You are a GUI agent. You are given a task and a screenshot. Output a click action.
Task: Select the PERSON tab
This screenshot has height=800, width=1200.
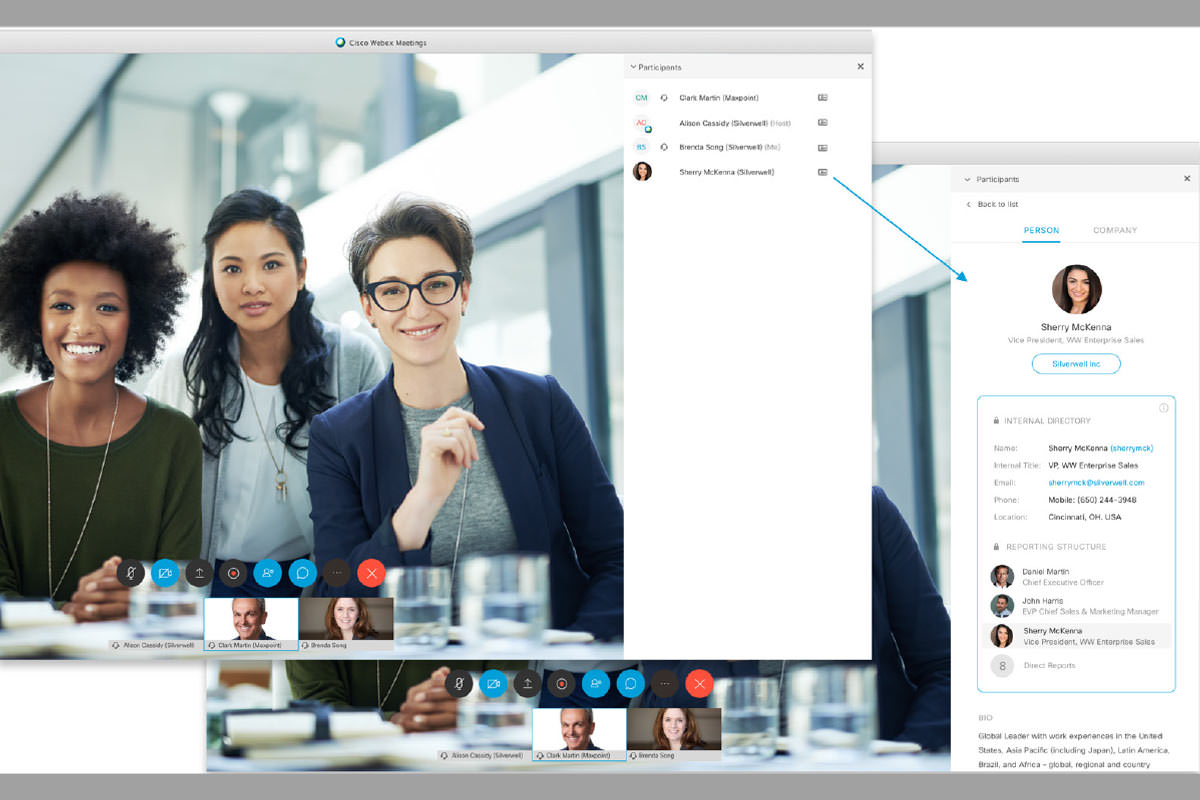[x=1041, y=230]
